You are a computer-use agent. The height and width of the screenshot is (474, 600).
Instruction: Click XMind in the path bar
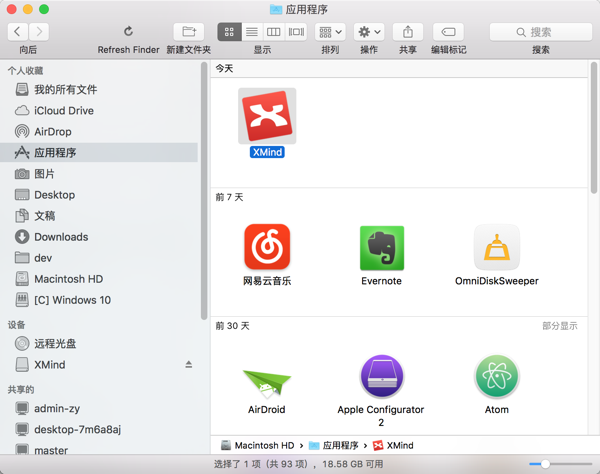click(x=393, y=445)
